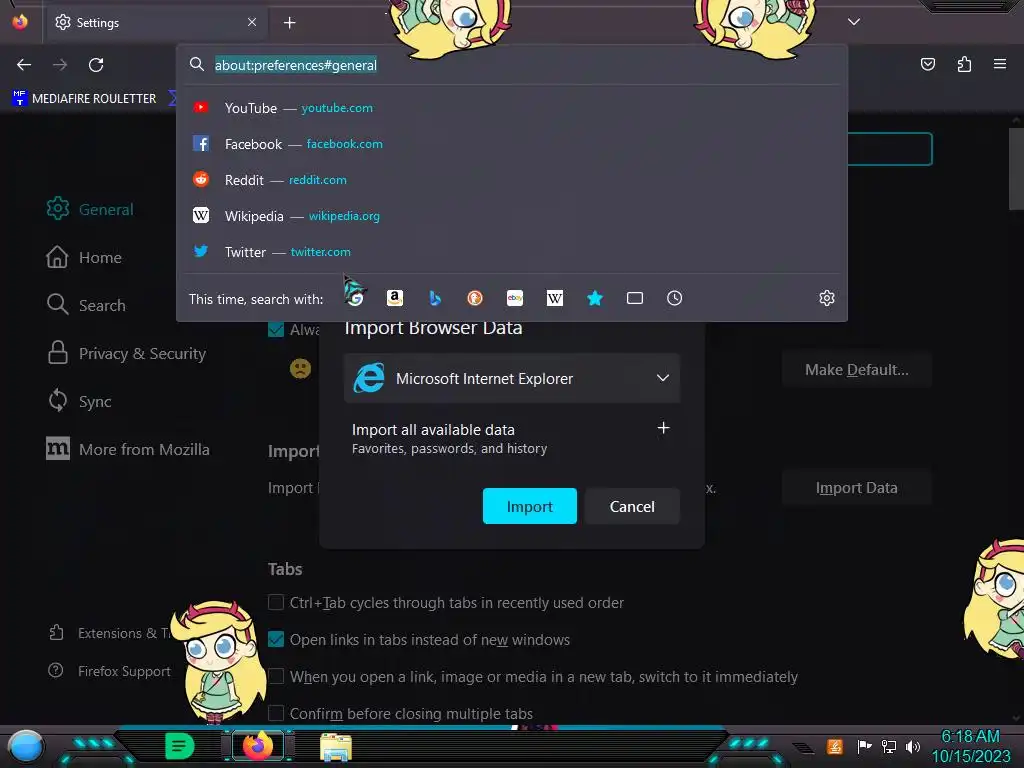Open a new tab with plus icon

pos(289,23)
